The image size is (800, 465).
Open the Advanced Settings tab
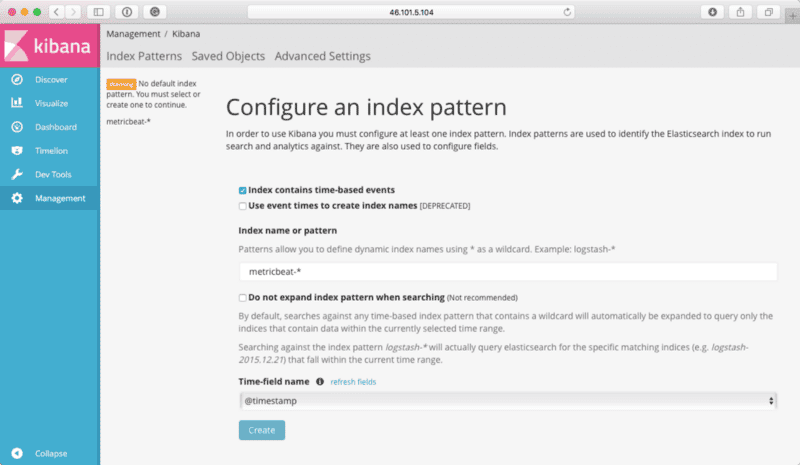(x=322, y=56)
